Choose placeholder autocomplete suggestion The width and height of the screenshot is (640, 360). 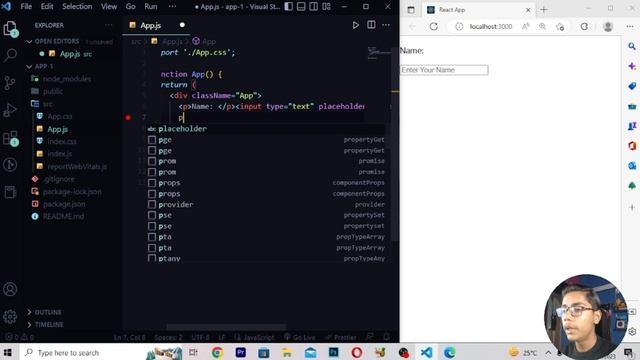265,129
